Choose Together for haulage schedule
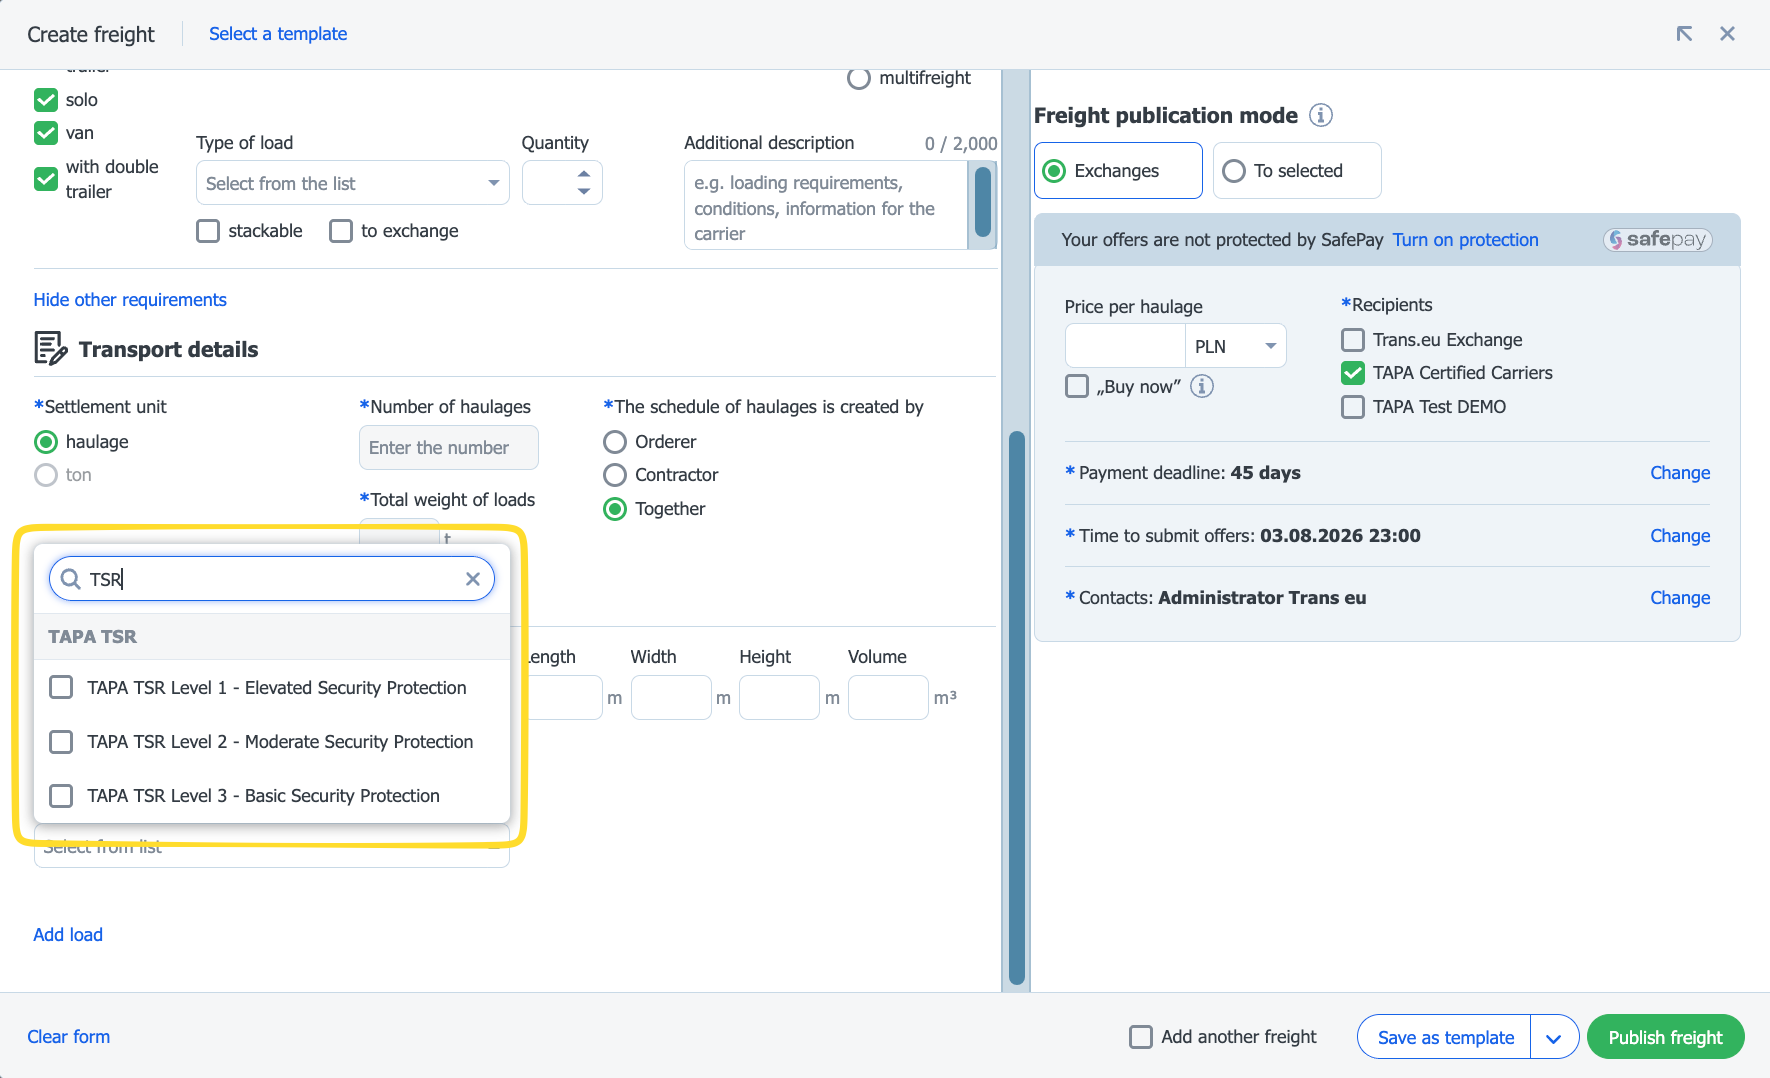Image resolution: width=1770 pixels, height=1078 pixels. [615, 509]
